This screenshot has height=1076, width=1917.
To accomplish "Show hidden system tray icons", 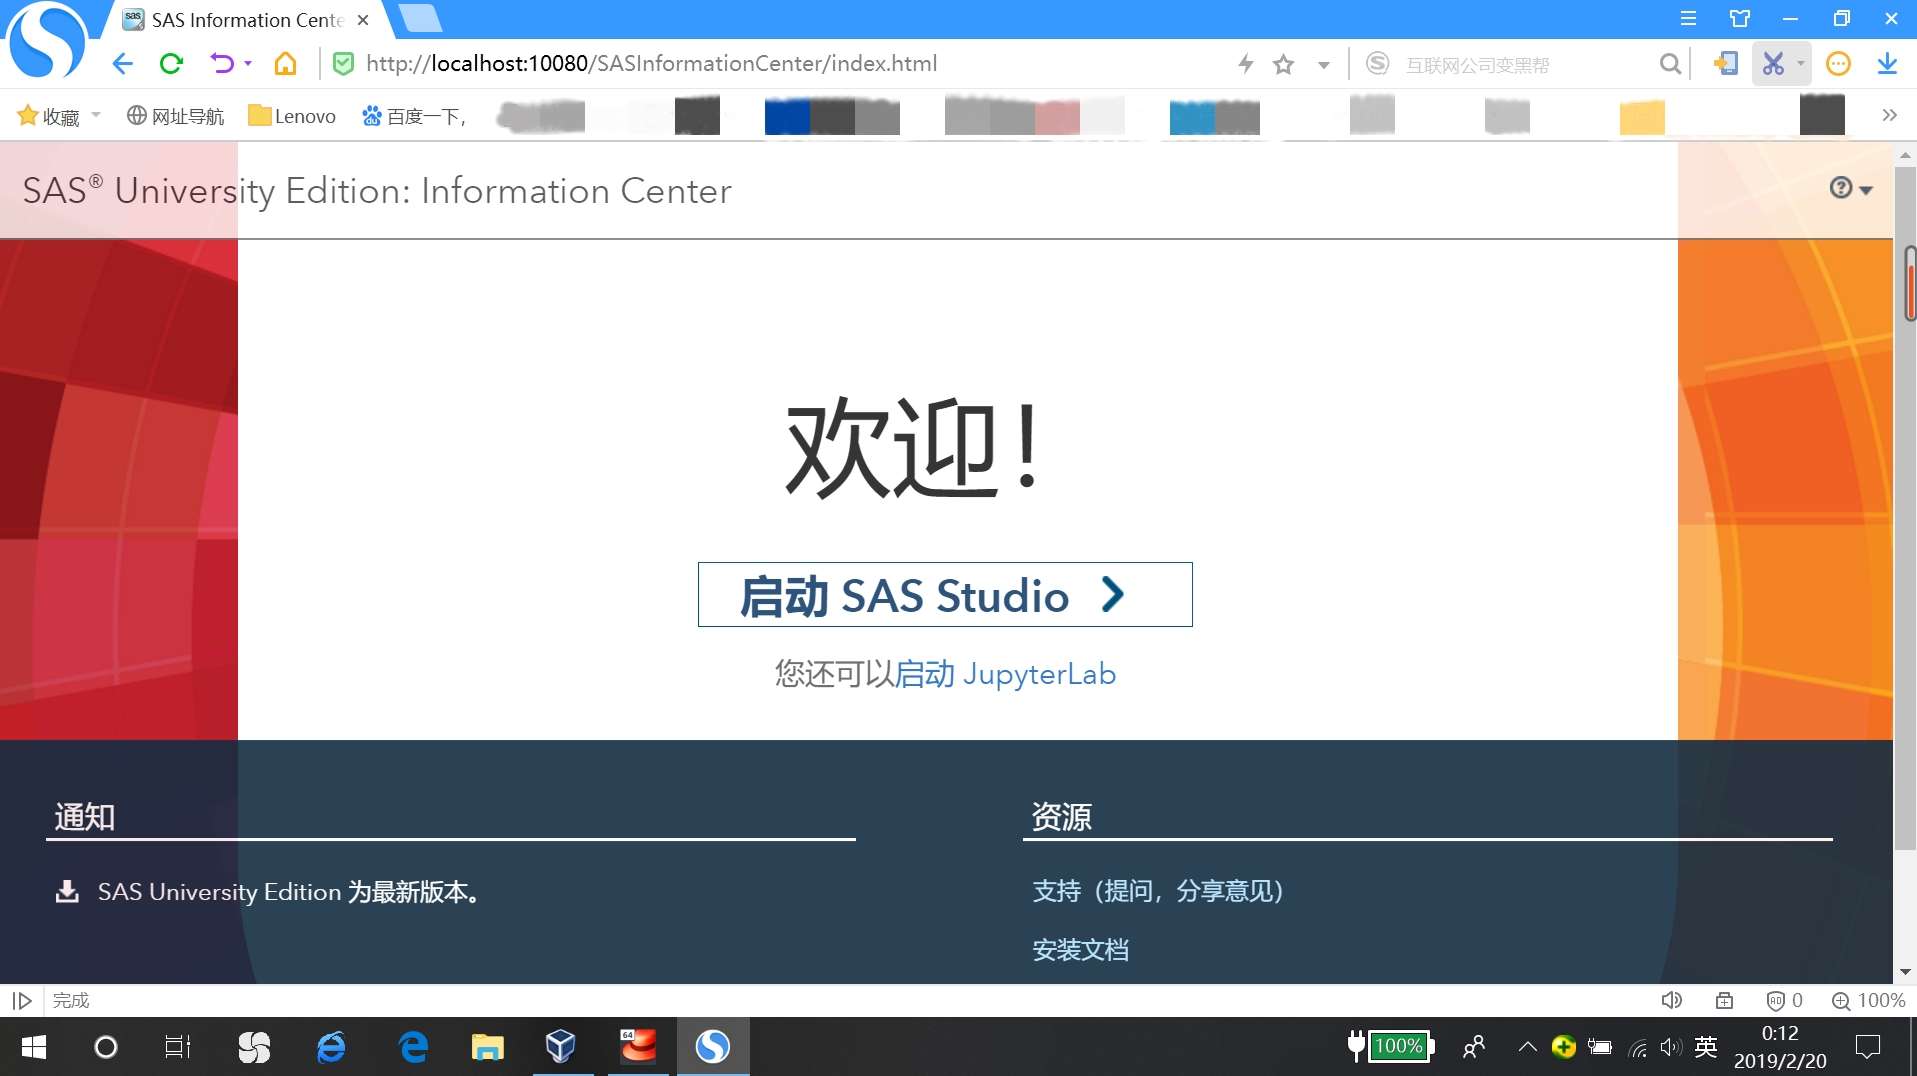I will [x=1527, y=1047].
